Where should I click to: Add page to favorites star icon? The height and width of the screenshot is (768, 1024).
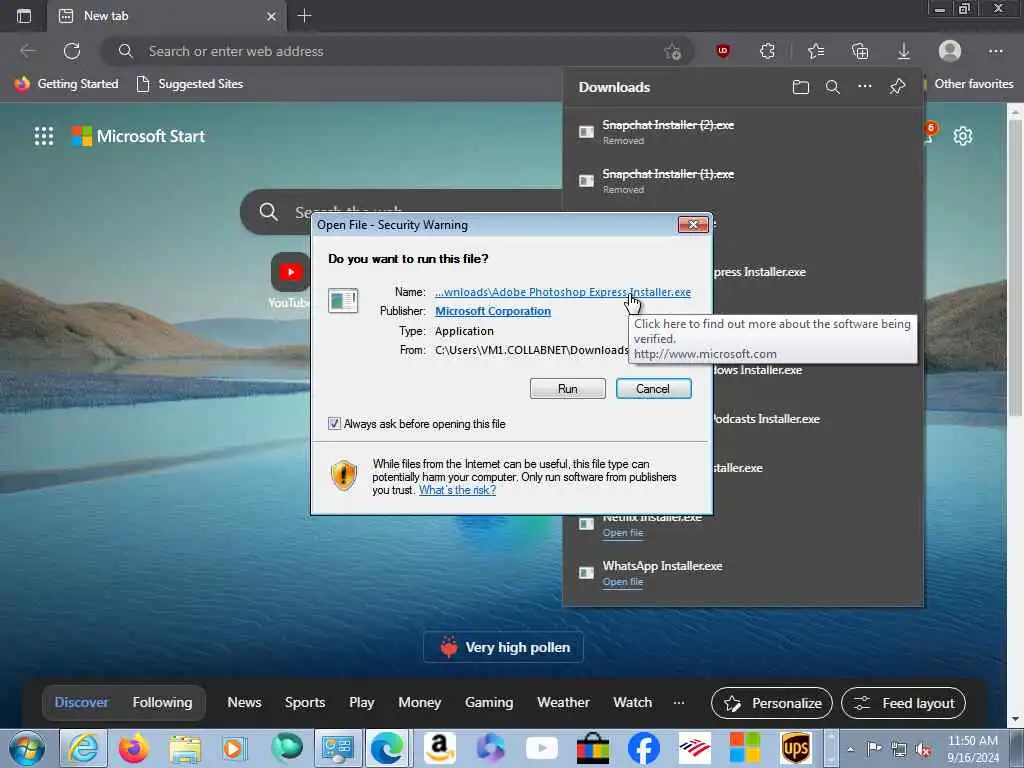click(672, 51)
